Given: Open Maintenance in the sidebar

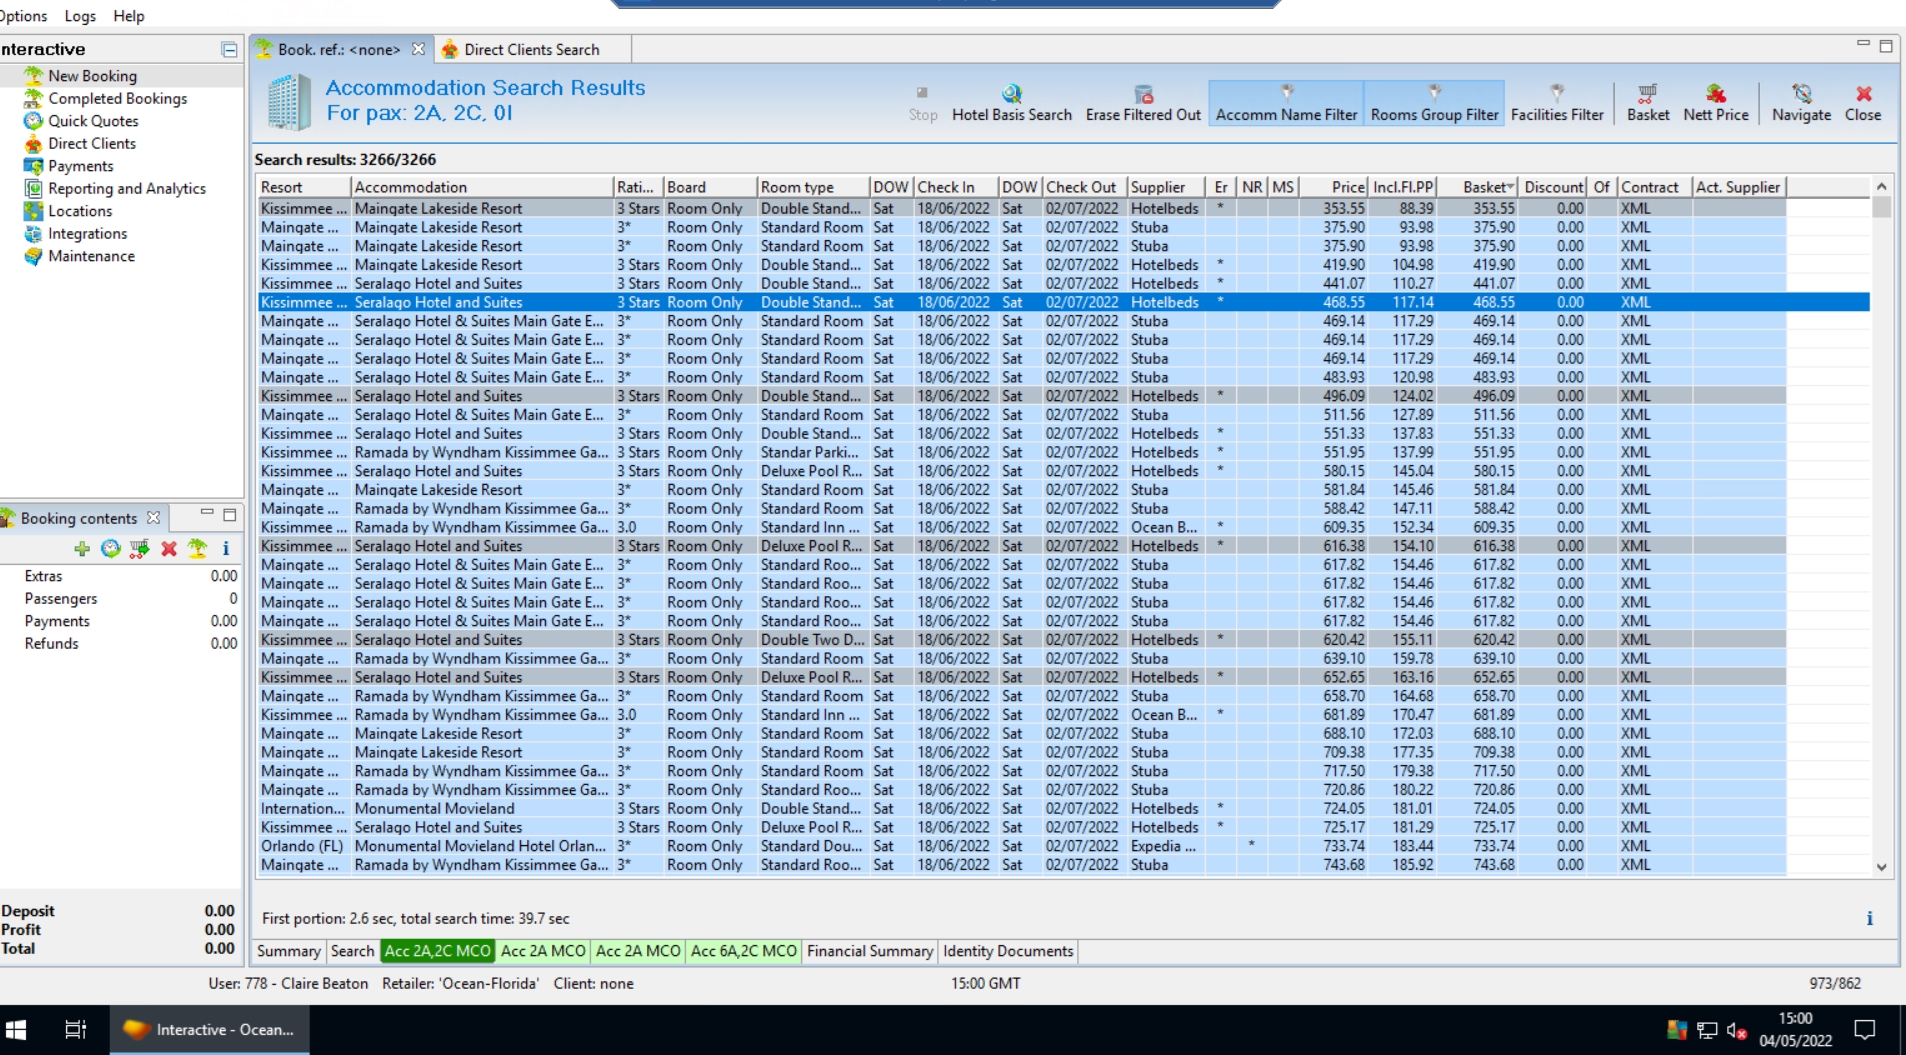Looking at the screenshot, I should [91, 256].
